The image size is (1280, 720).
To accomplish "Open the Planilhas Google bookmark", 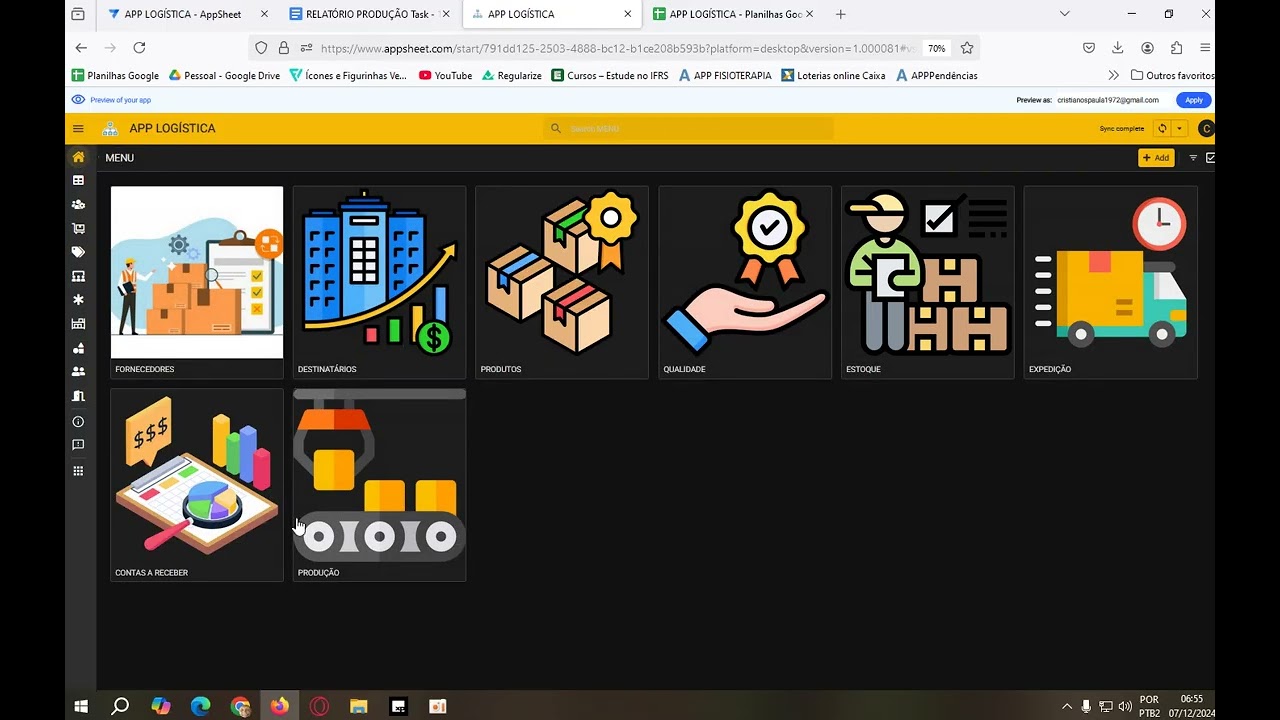I will pos(115,75).
